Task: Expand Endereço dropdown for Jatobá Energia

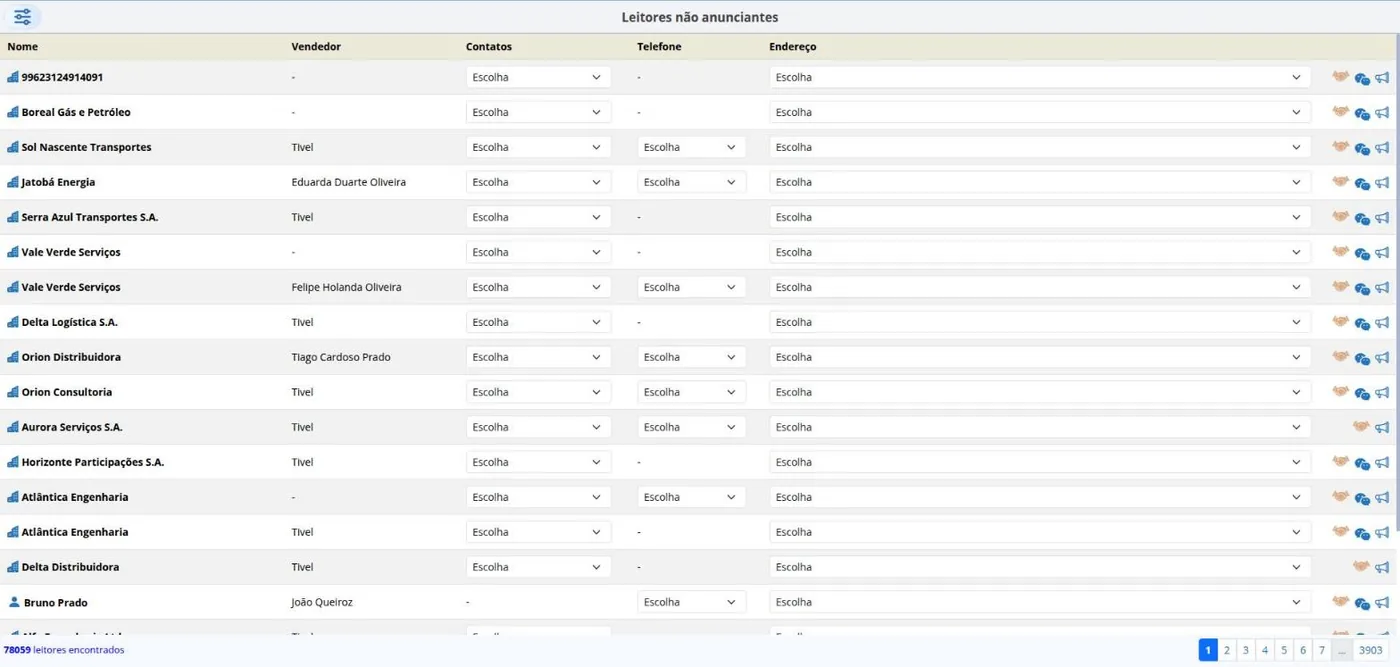Action: pyautogui.click(x=1040, y=182)
